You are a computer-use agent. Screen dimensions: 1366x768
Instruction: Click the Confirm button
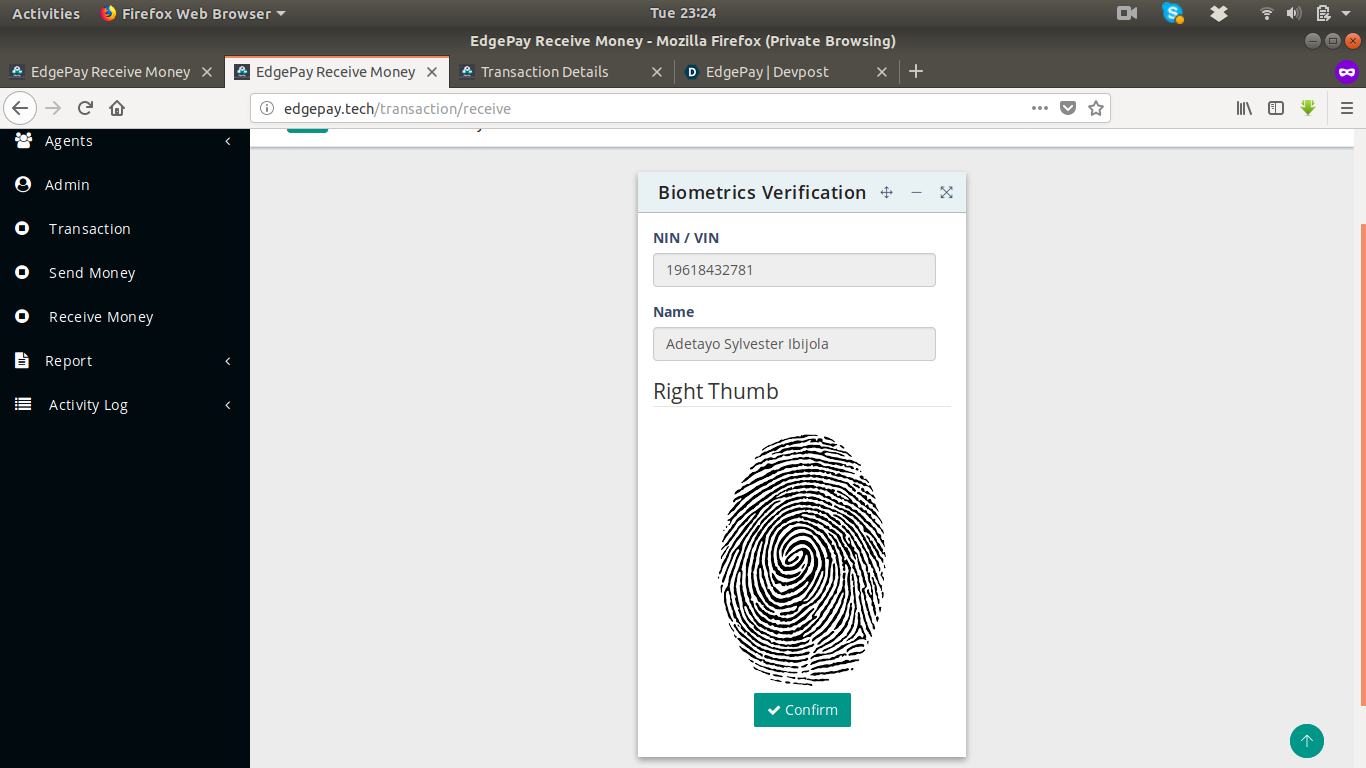(802, 710)
